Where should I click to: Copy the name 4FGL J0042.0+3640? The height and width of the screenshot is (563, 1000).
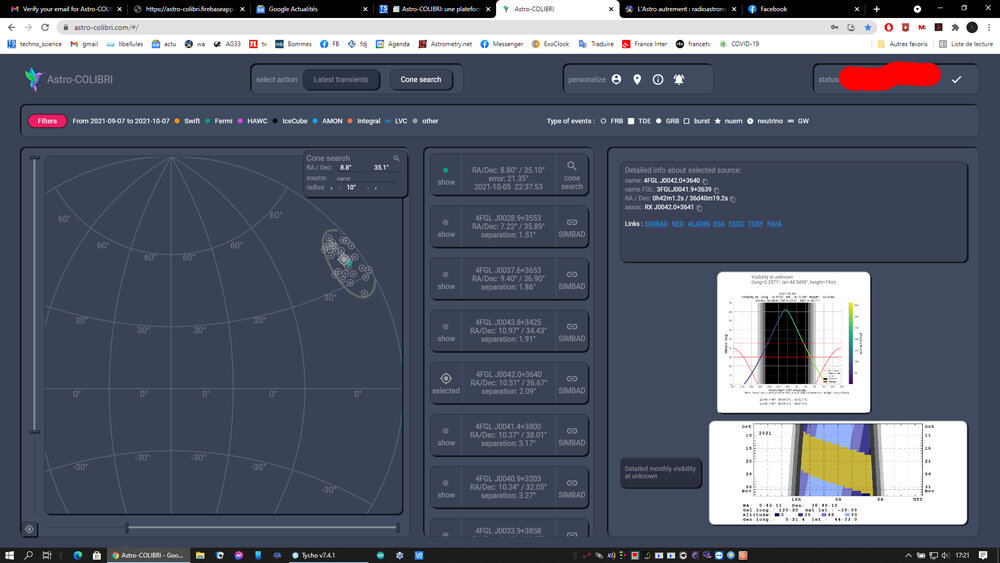coord(705,181)
